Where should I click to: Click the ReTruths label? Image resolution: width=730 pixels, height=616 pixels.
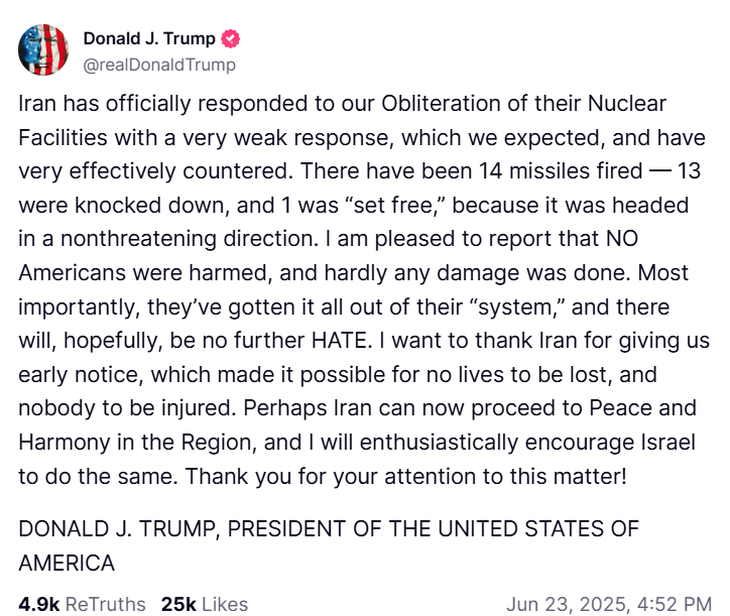(x=107, y=604)
